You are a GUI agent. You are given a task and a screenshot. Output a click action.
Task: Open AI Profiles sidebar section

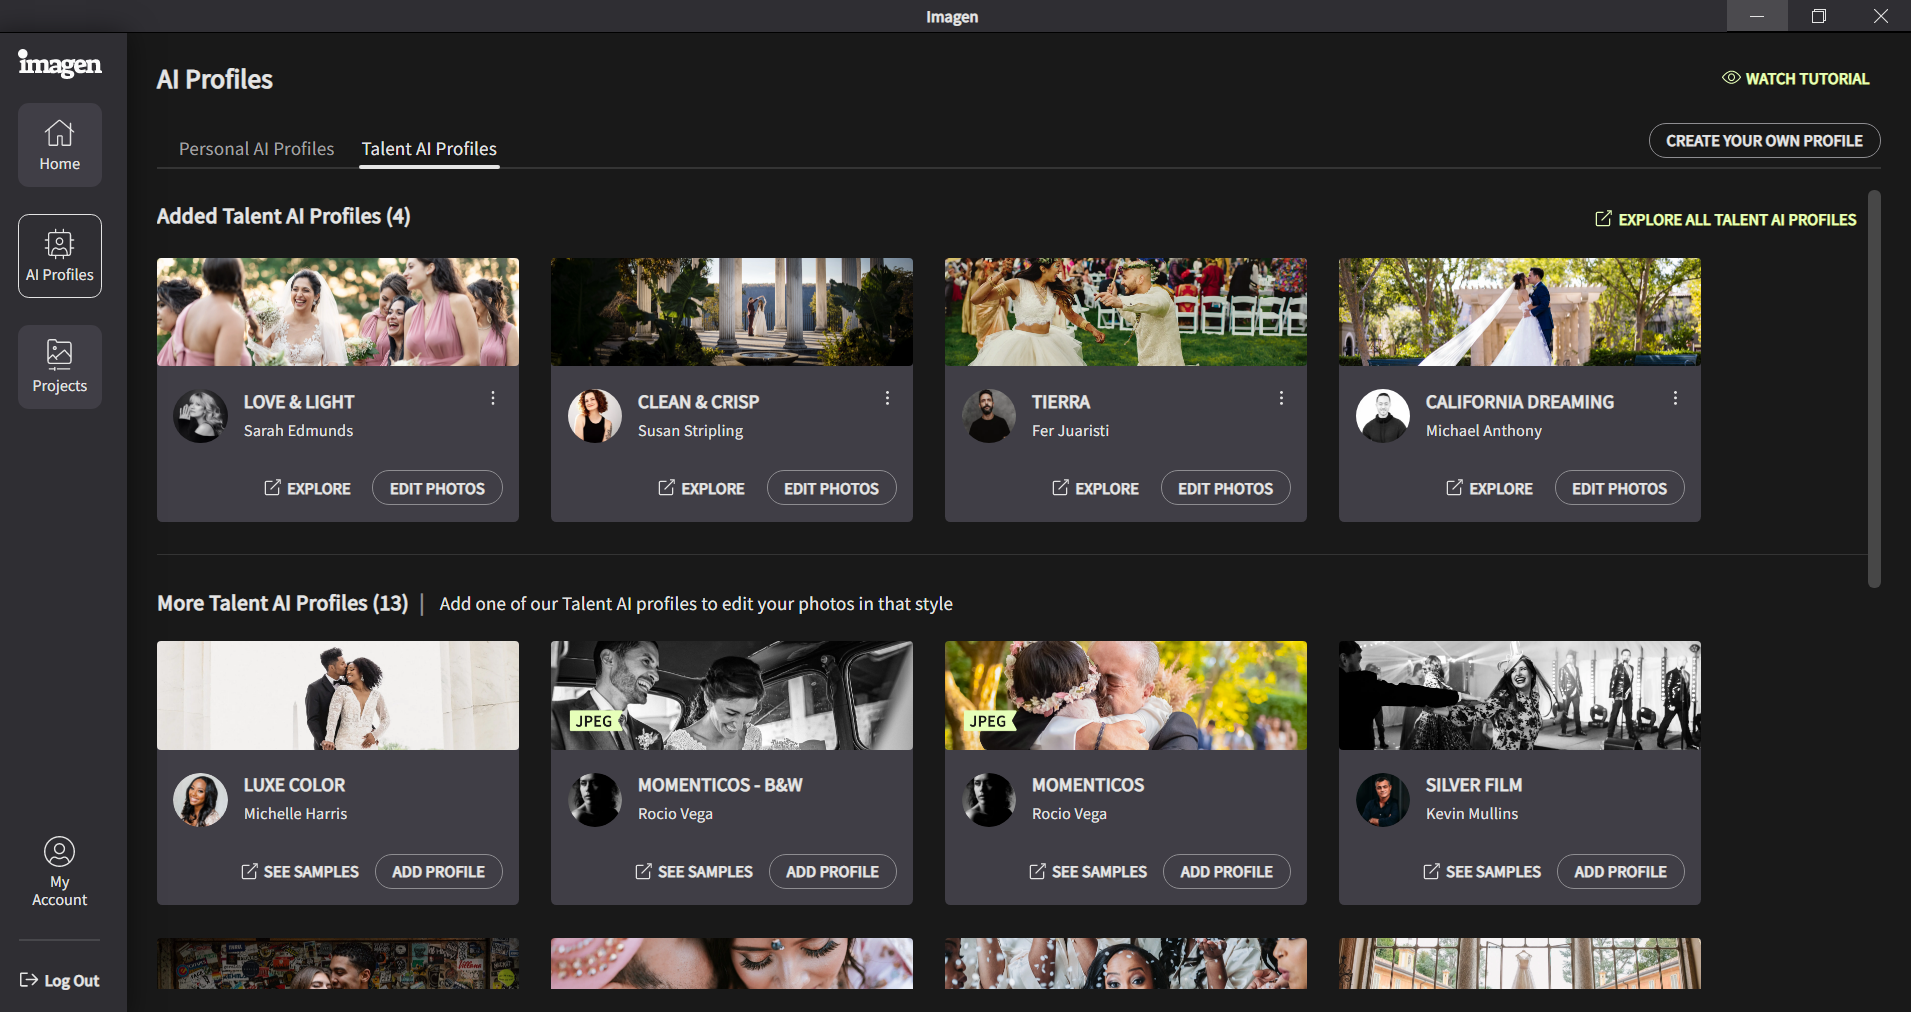[60, 256]
